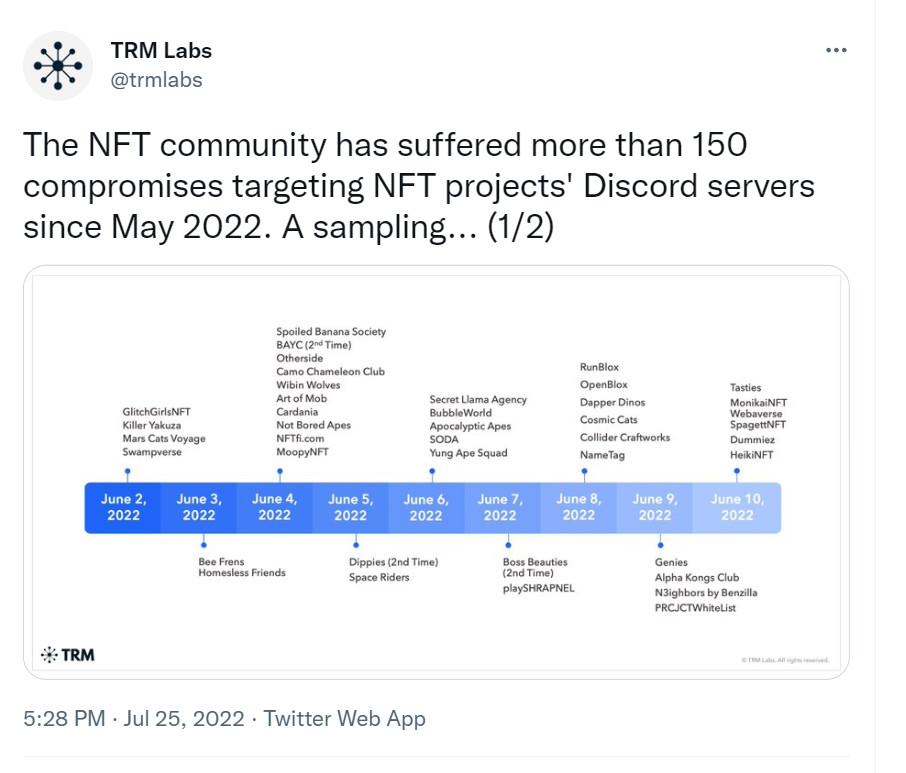
Task: Click the marker dot below June 9
Action: [x=660, y=545]
